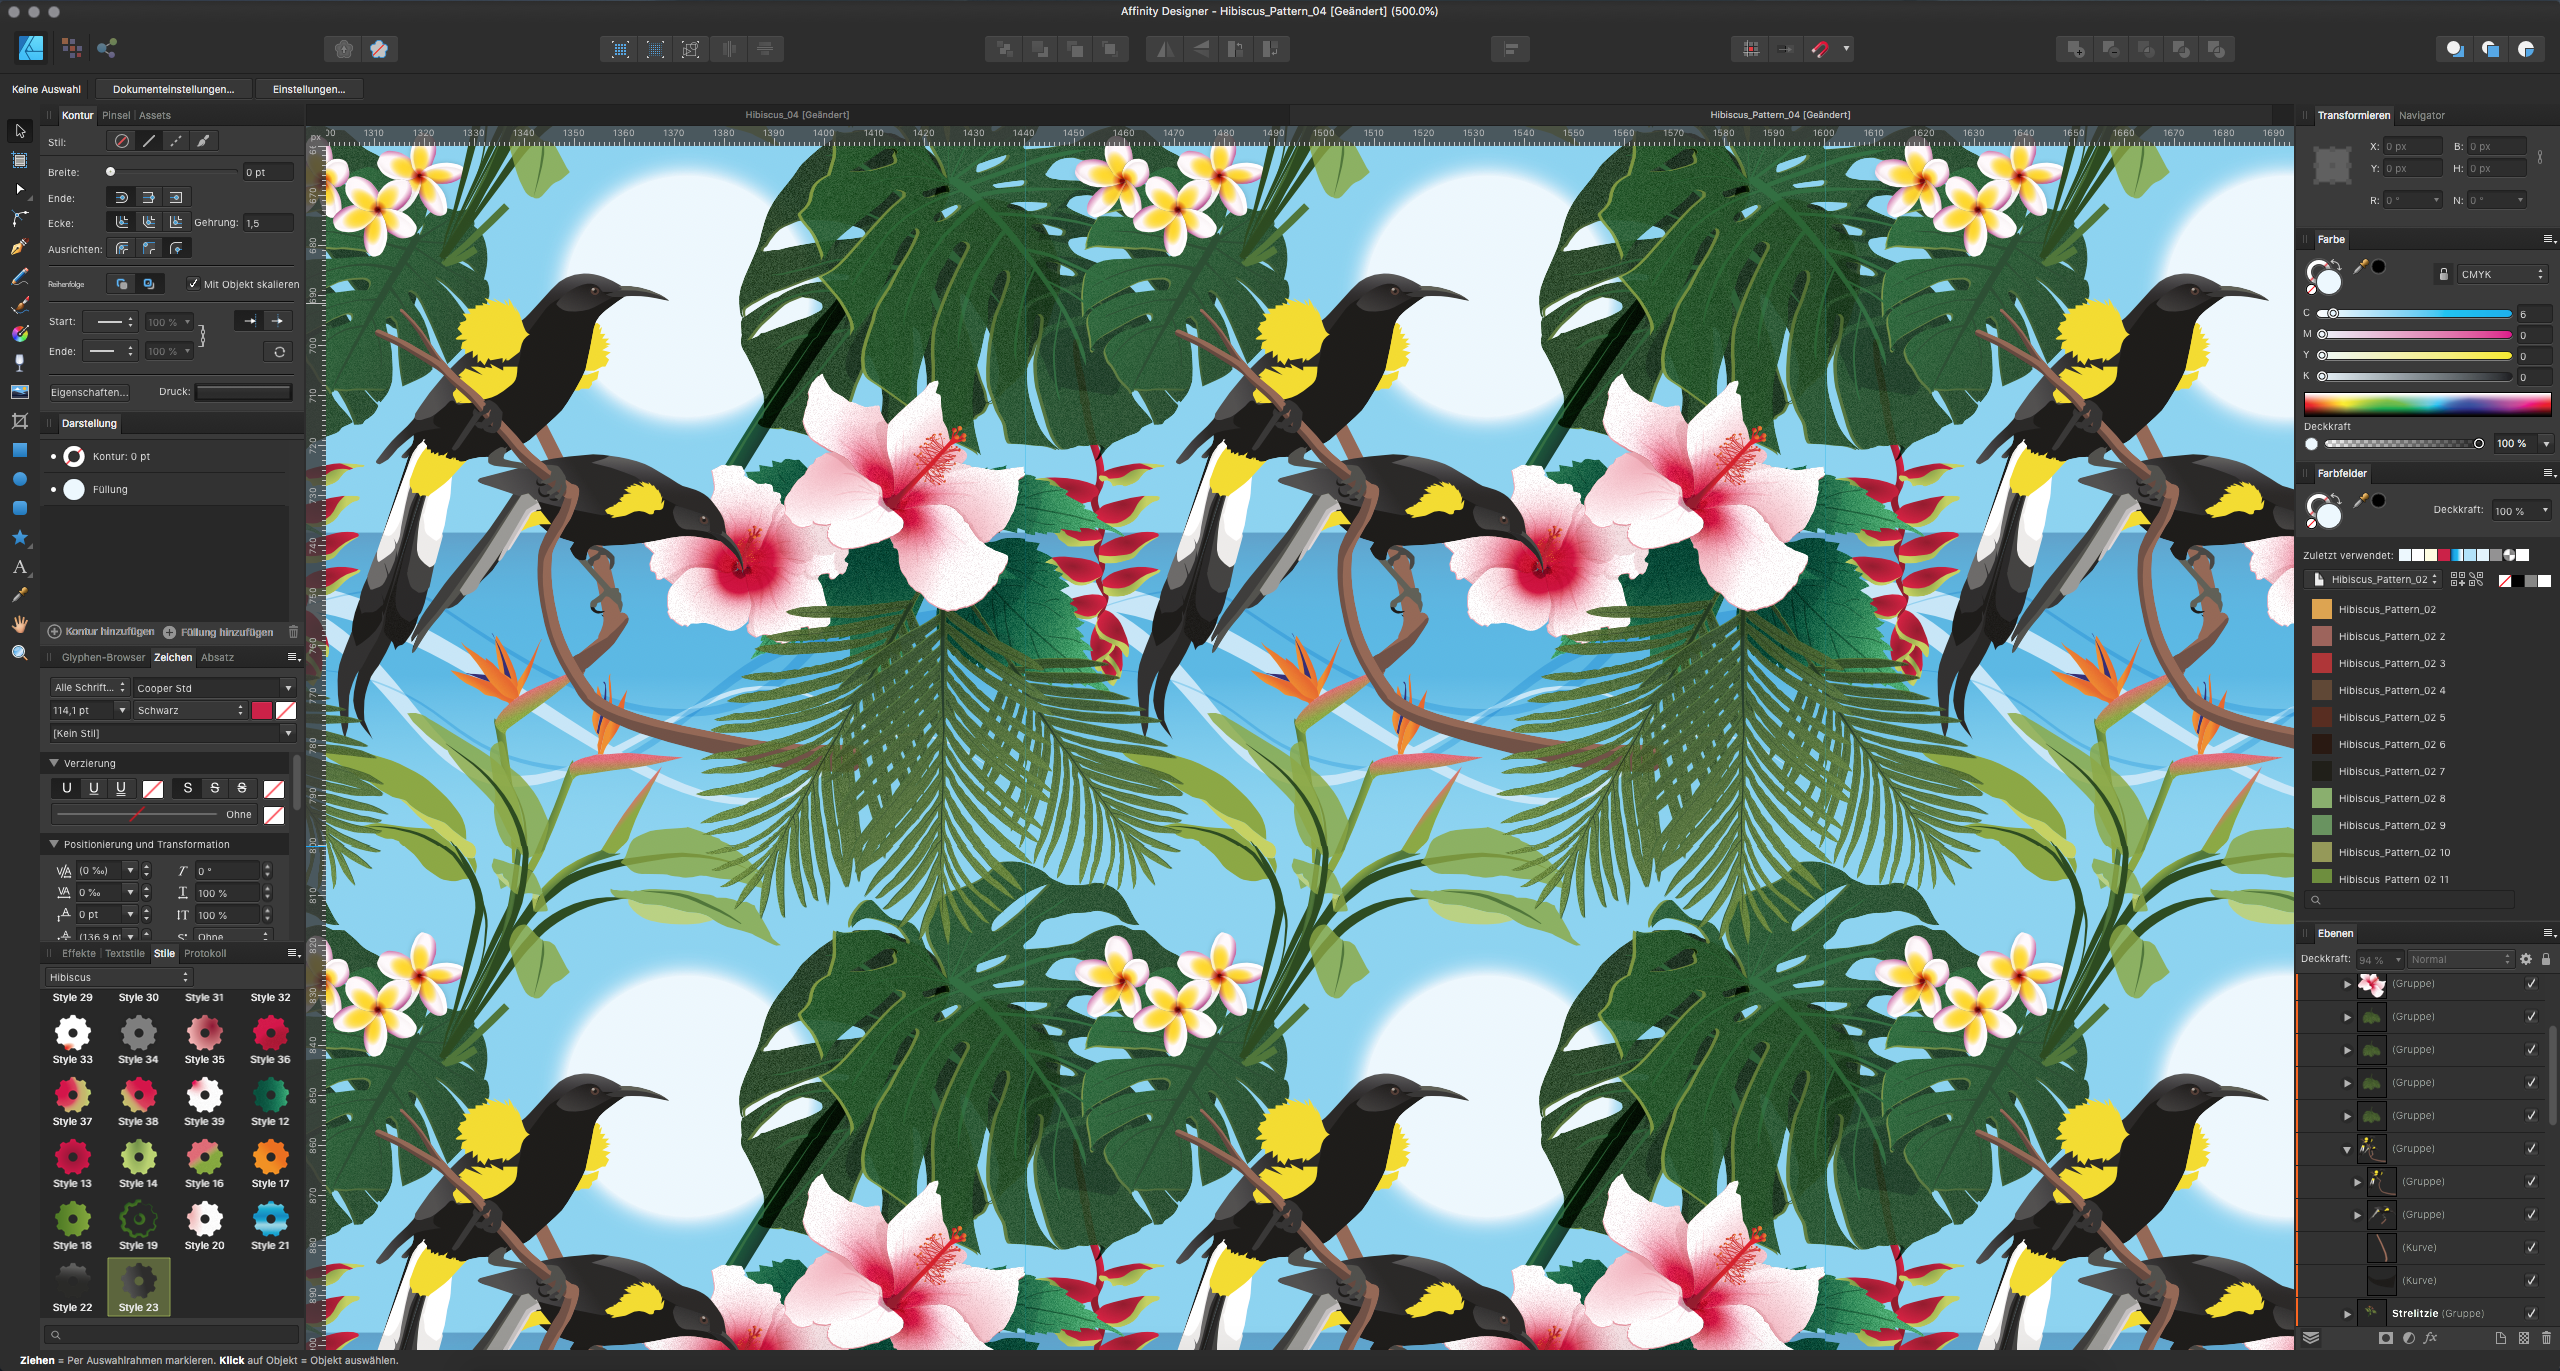Set stroke style to dashed line
2560x1371 pixels.
(x=176, y=141)
